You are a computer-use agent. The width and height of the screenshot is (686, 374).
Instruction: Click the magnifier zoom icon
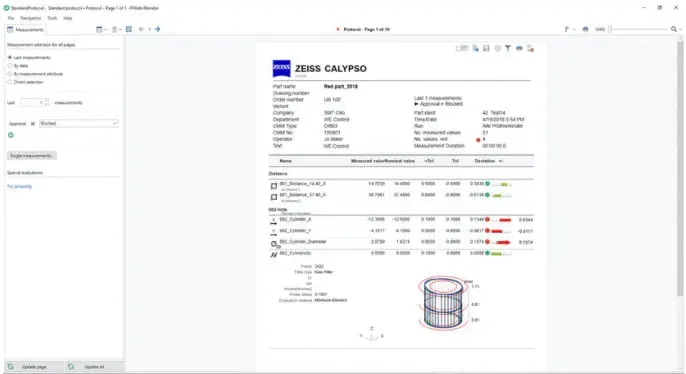(x=674, y=29)
